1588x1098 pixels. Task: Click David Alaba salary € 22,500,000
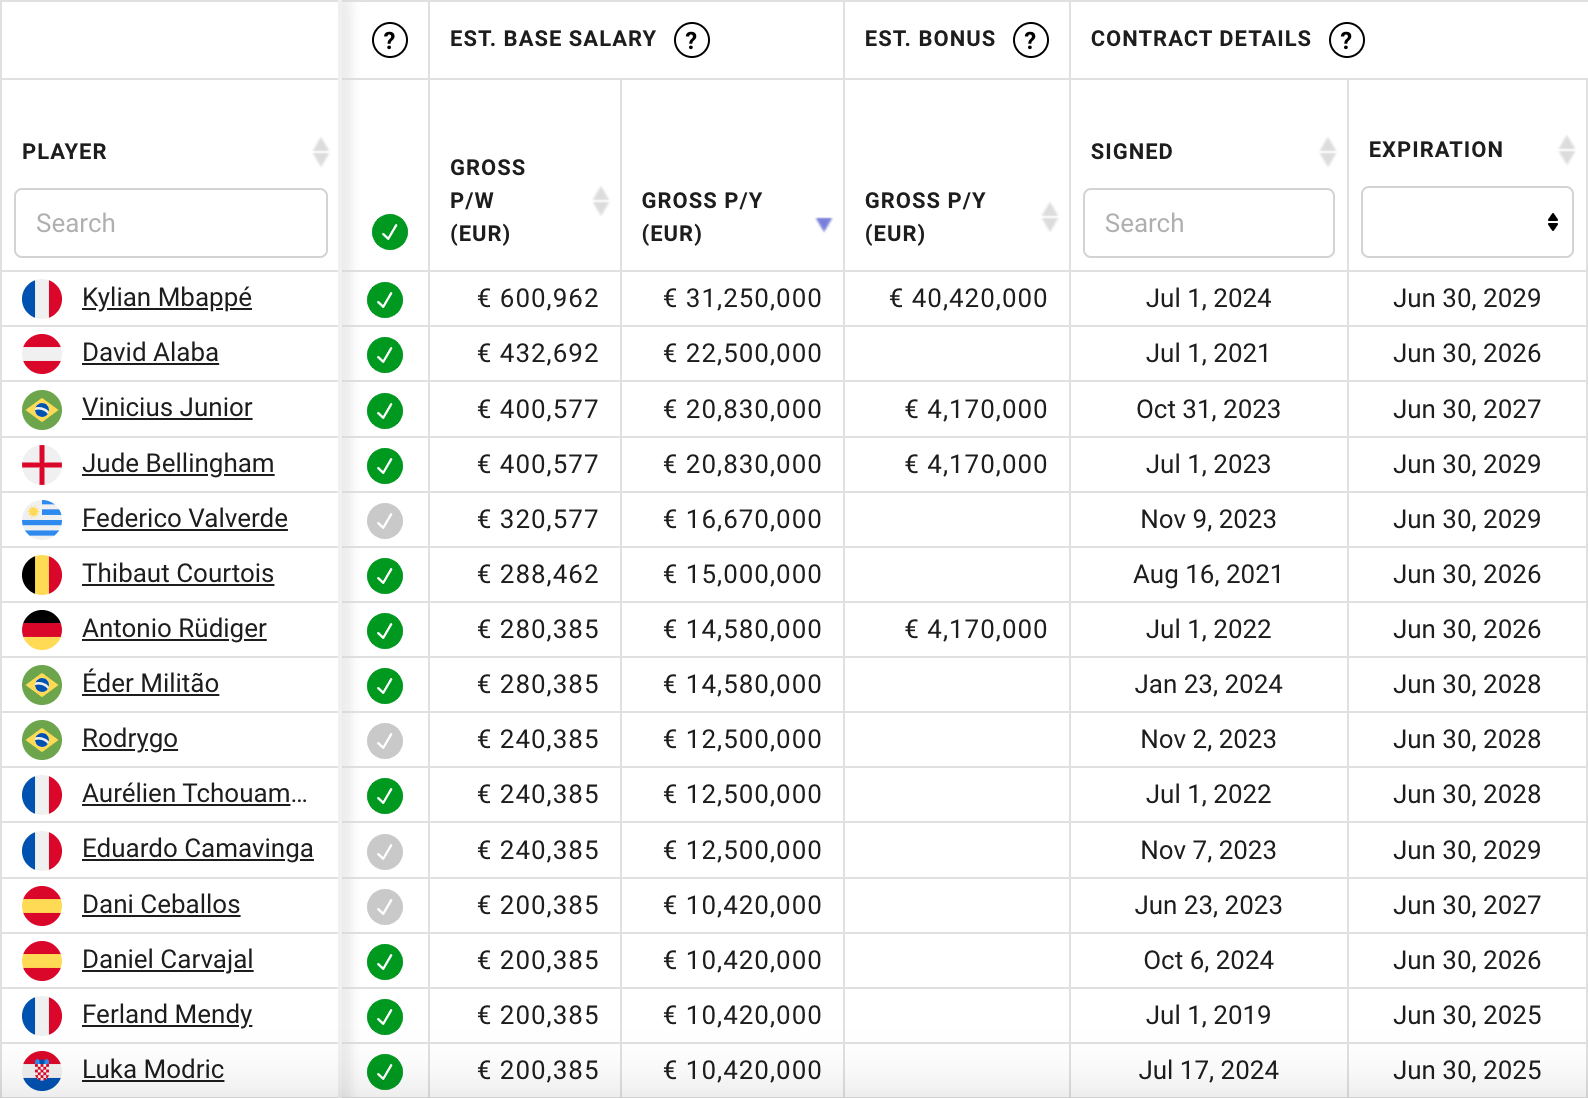click(x=742, y=354)
